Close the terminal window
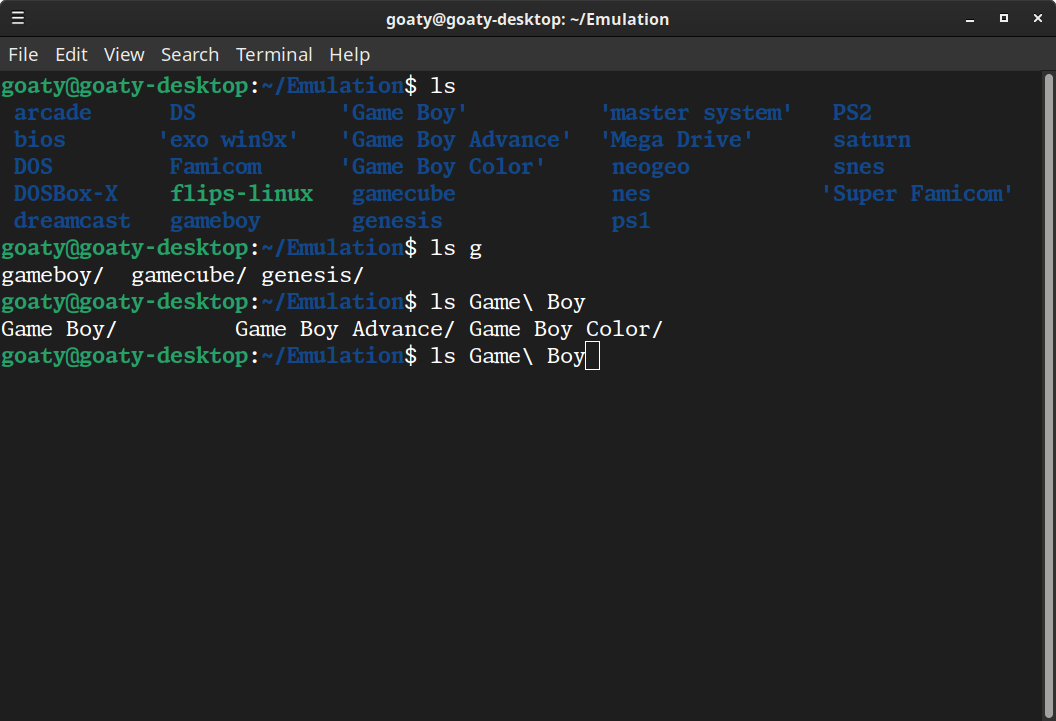This screenshot has width=1056, height=721. pyautogui.click(x=1038, y=18)
